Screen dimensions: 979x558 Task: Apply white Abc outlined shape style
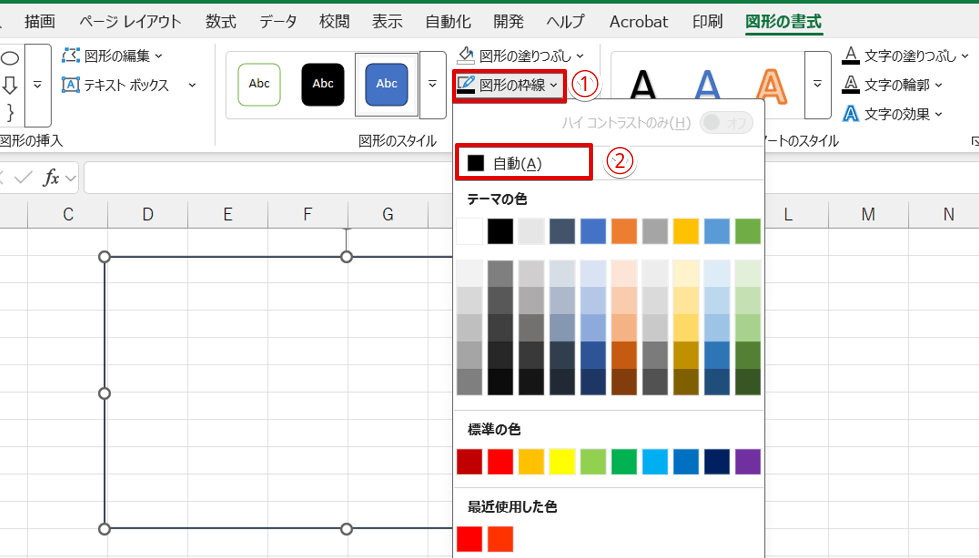pyautogui.click(x=259, y=84)
